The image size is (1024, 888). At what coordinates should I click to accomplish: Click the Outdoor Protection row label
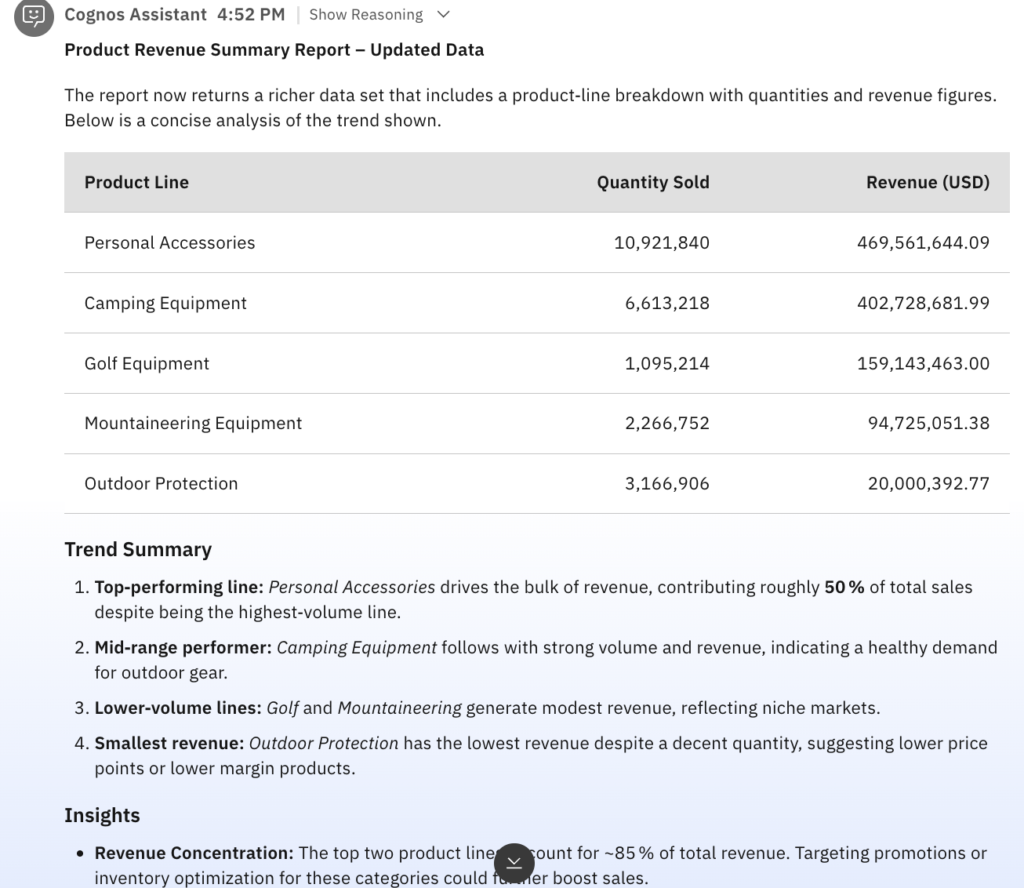(160, 483)
